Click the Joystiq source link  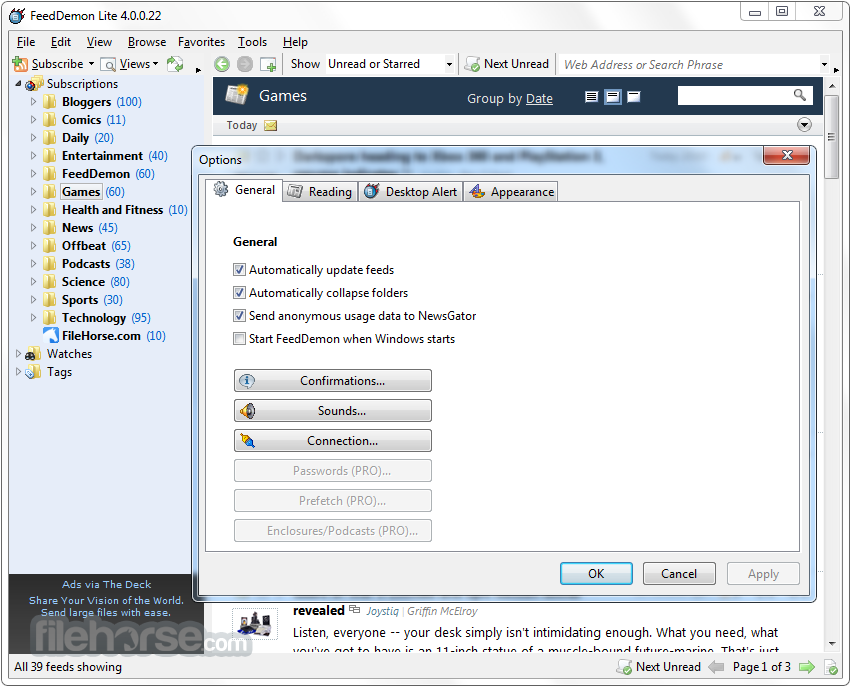383,611
